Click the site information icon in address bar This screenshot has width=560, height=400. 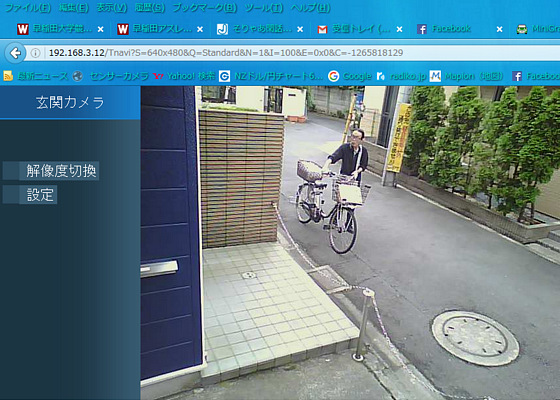pyautogui.click(x=35, y=53)
